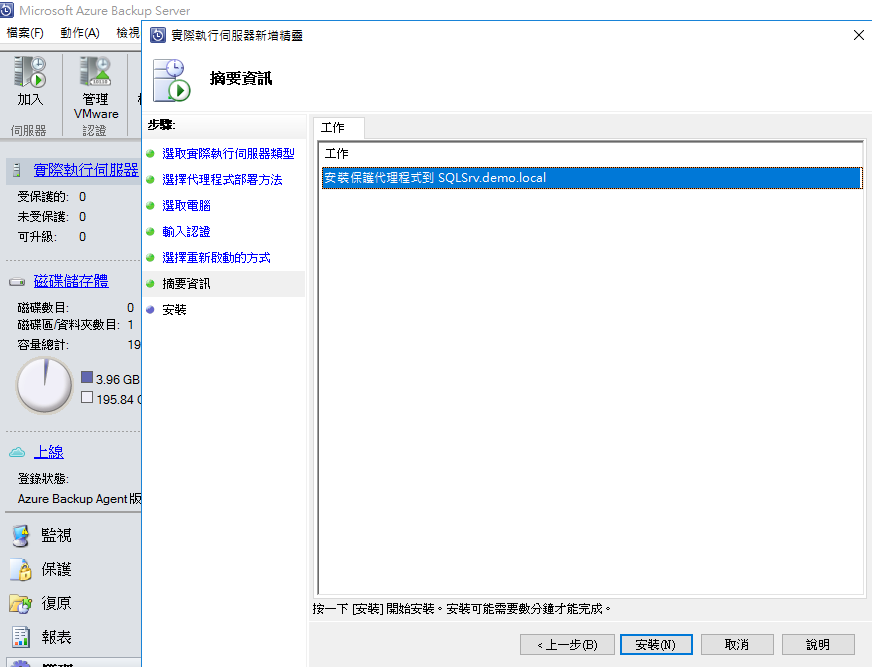Open the 檢視 menu
The height and width of the screenshot is (667, 872).
coord(128,33)
